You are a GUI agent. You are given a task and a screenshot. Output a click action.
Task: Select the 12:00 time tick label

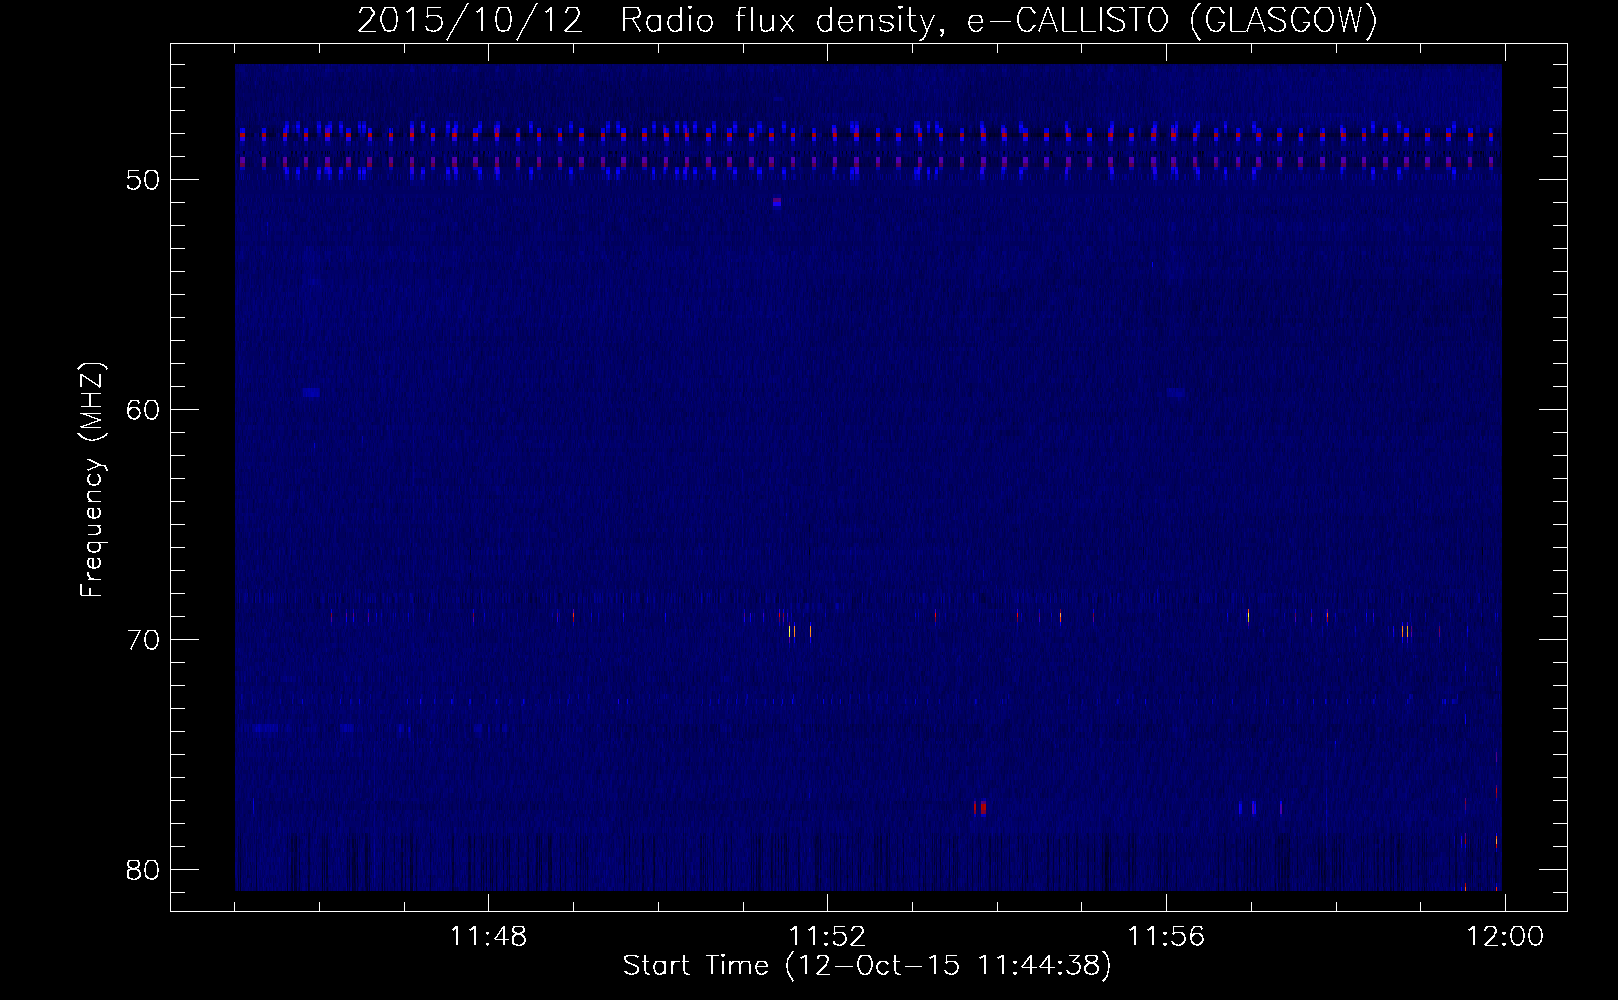click(1505, 937)
